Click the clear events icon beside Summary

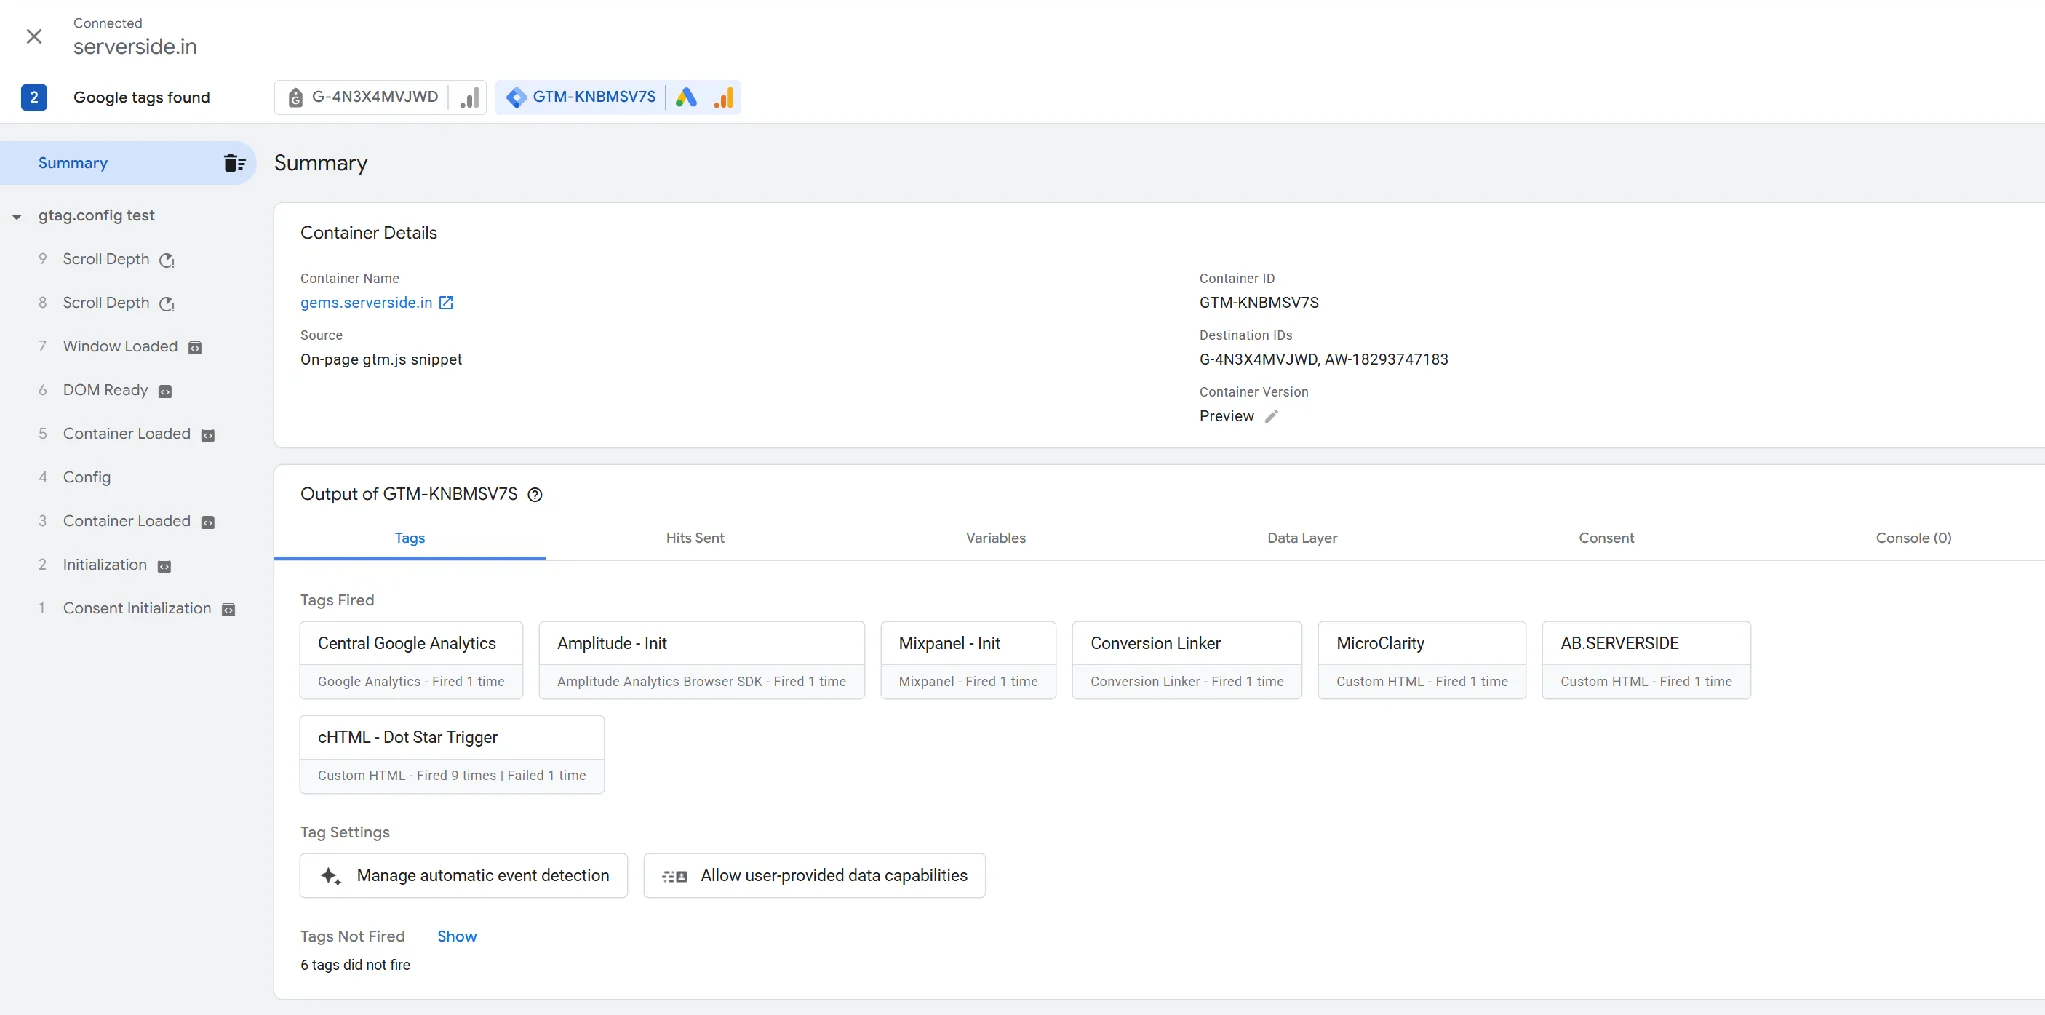[x=234, y=163]
